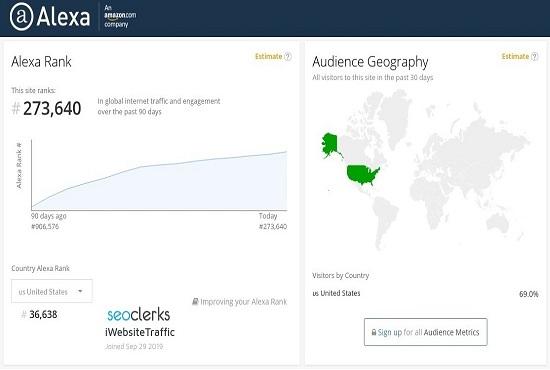Select the green Alaska region on the map

click(330, 144)
